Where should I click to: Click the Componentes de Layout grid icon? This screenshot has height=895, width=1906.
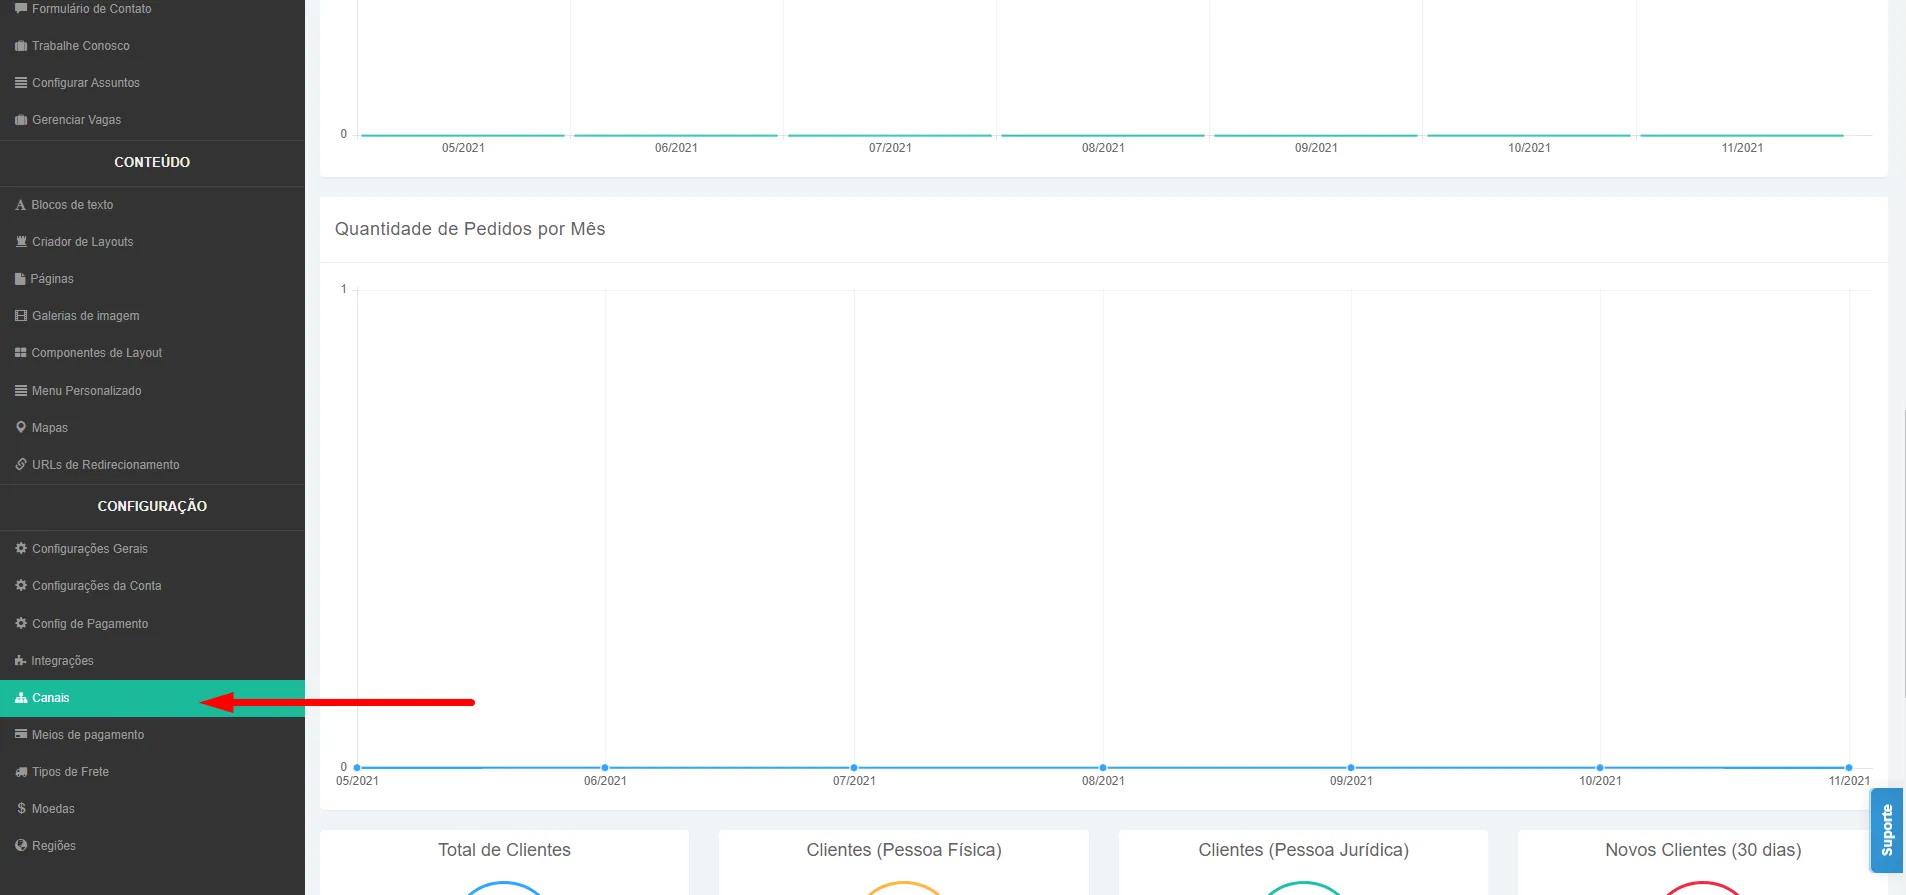tap(21, 353)
